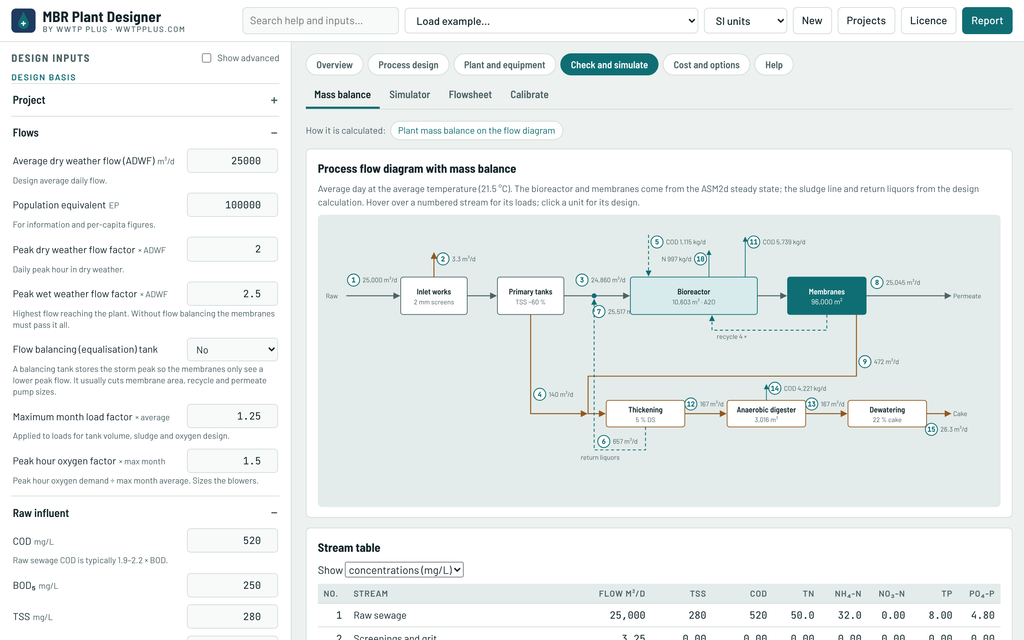Open the SI units dropdown
1024x640 pixels.
click(x=745, y=21)
